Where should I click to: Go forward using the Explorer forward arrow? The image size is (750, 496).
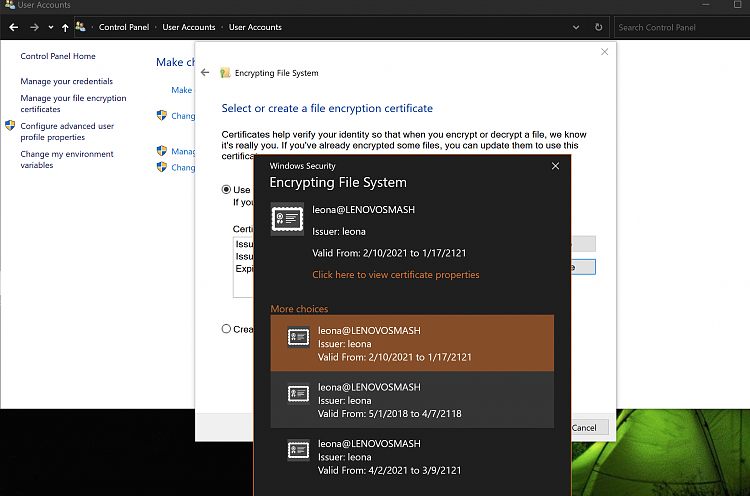[34, 27]
